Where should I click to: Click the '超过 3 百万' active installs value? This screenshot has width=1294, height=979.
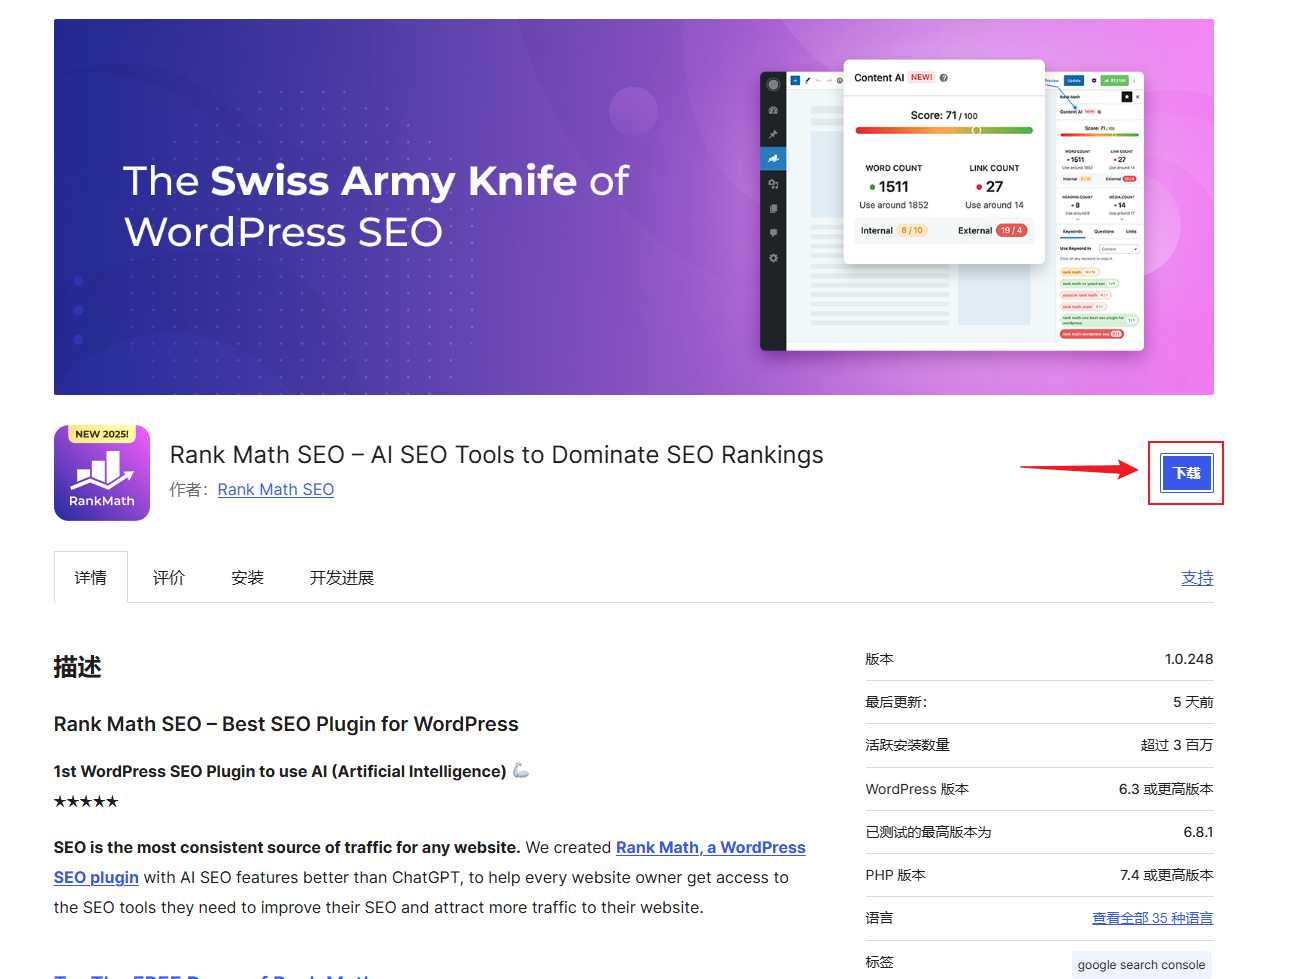click(1177, 745)
